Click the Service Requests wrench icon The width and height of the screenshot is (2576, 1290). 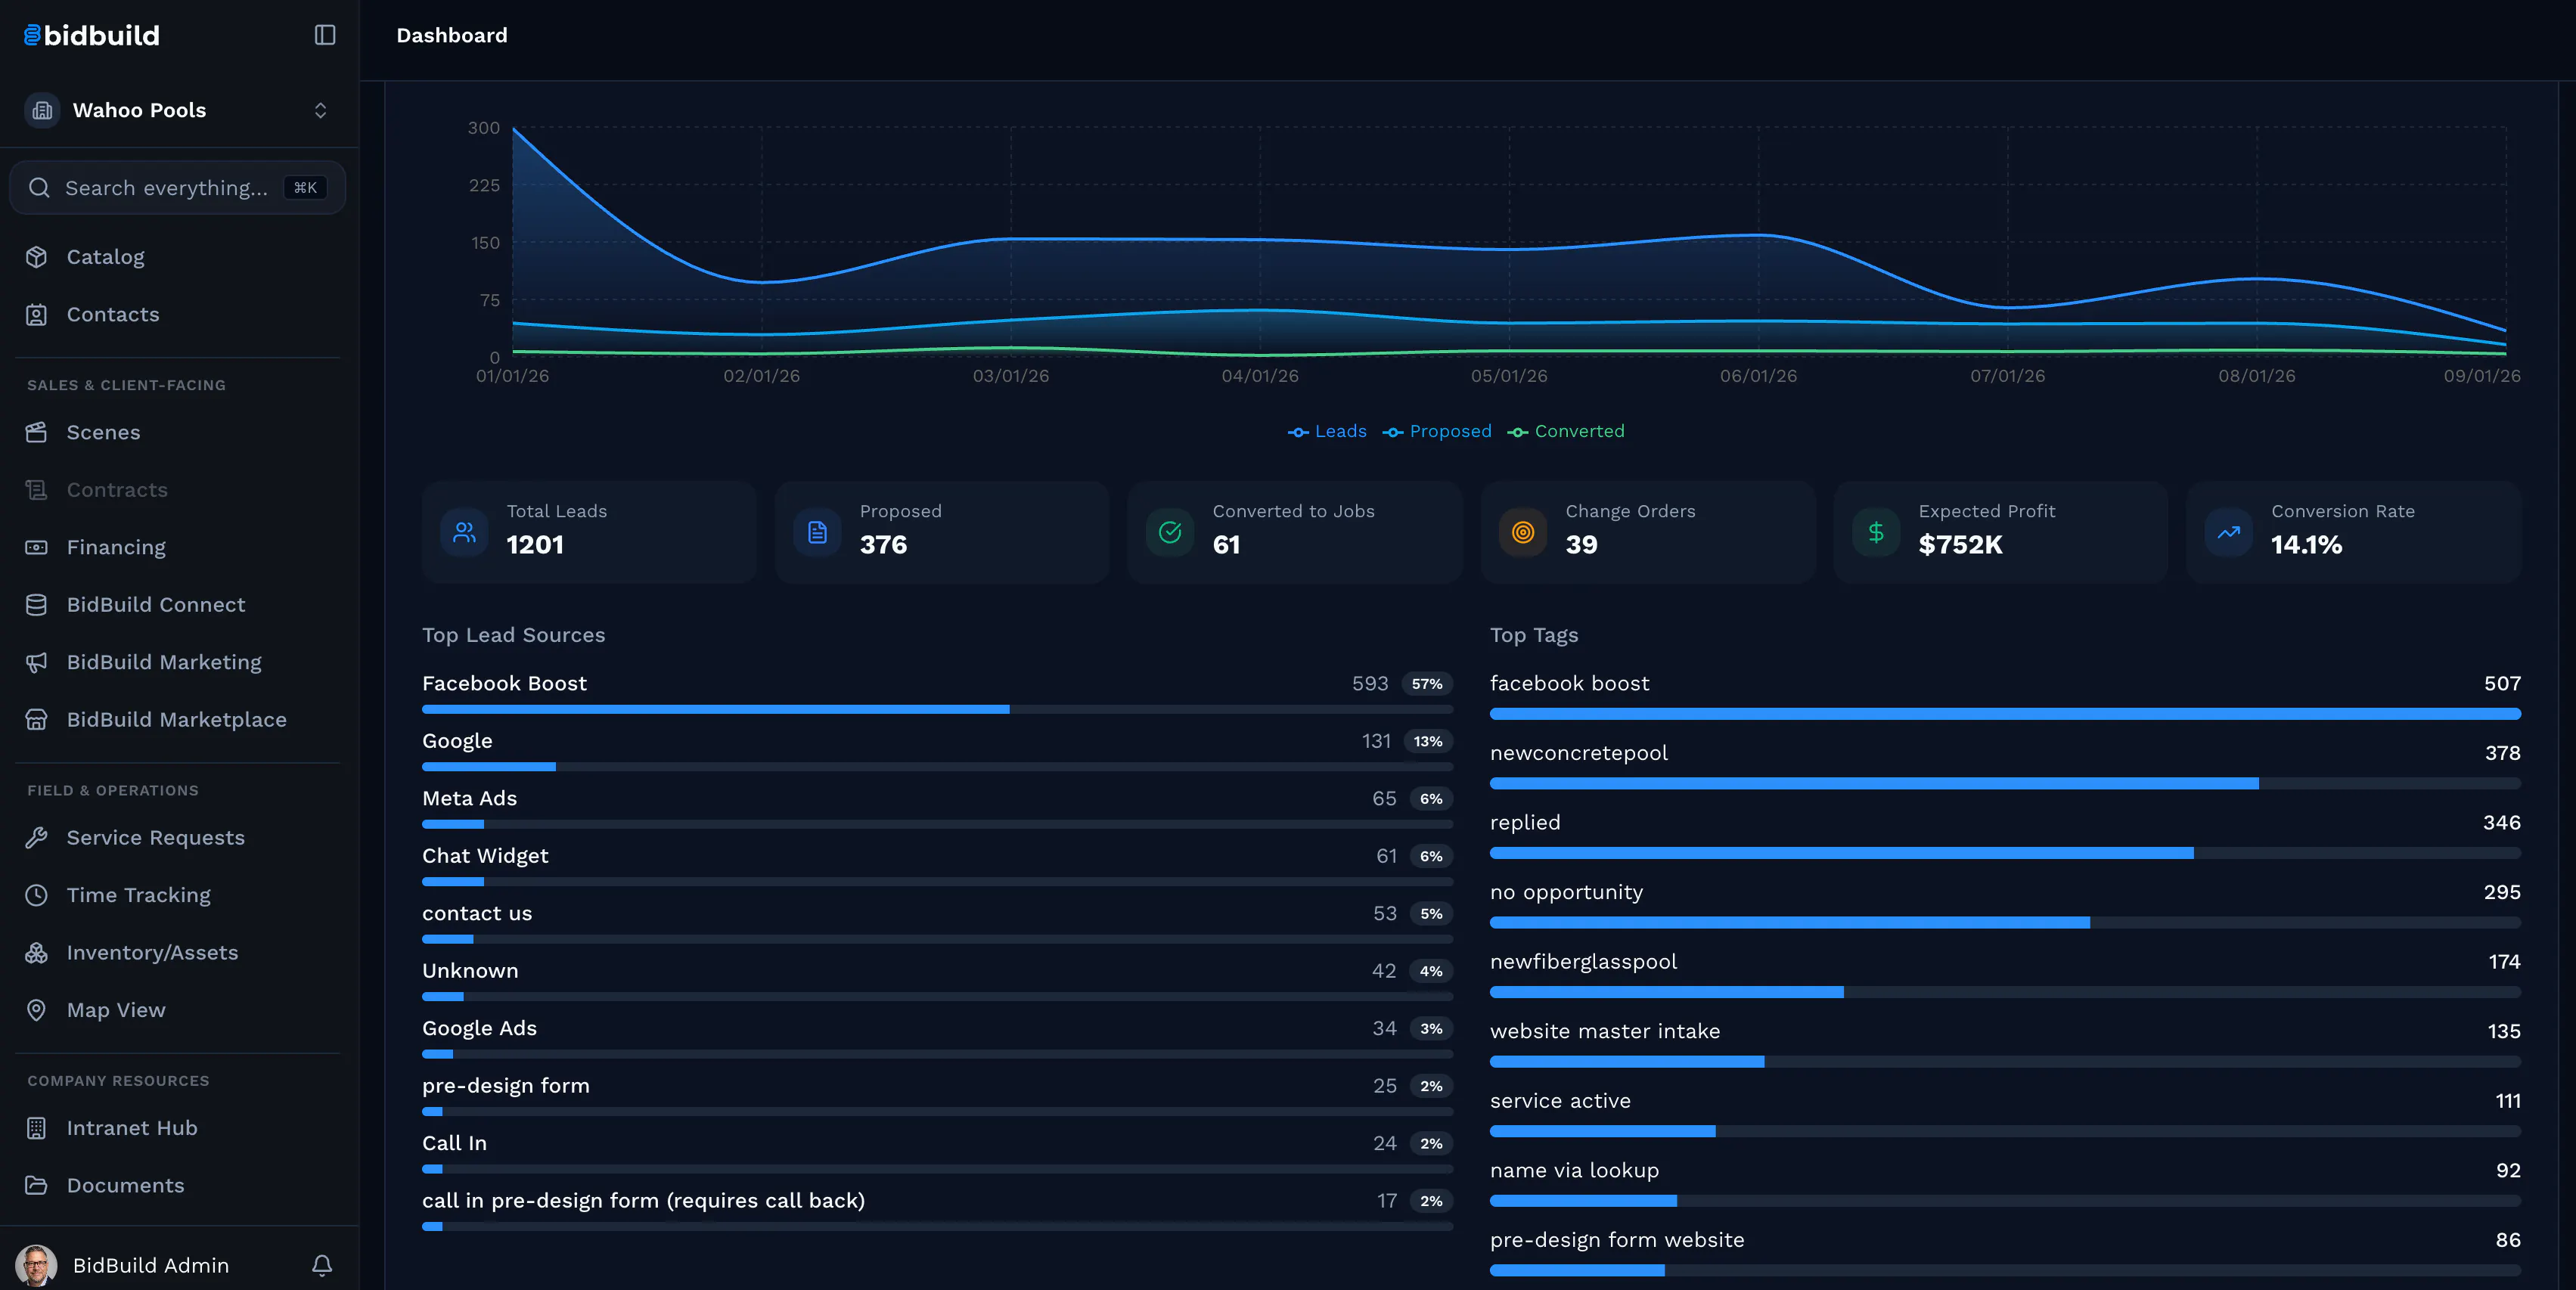37,838
